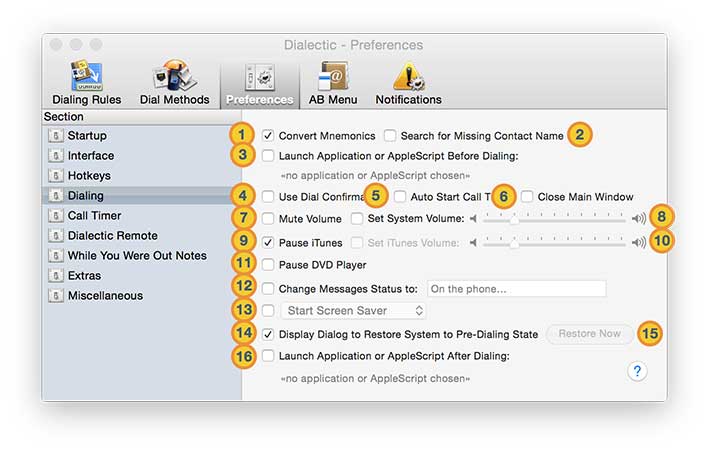Select the Call Timer section label
This screenshot has height=452, width=709.
[x=95, y=216]
